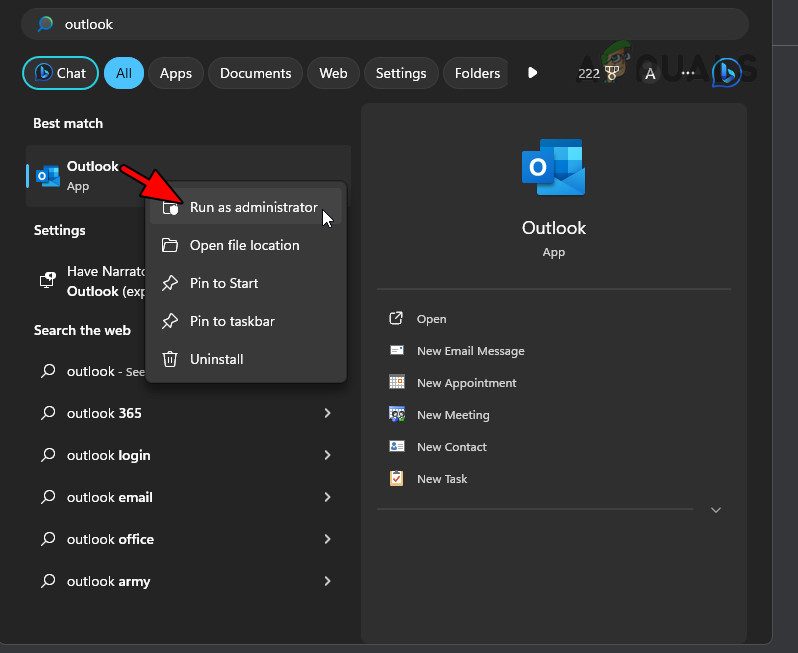This screenshot has width=798, height=653.
Task: Open the Chat filter tab
Action: click(60, 73)
